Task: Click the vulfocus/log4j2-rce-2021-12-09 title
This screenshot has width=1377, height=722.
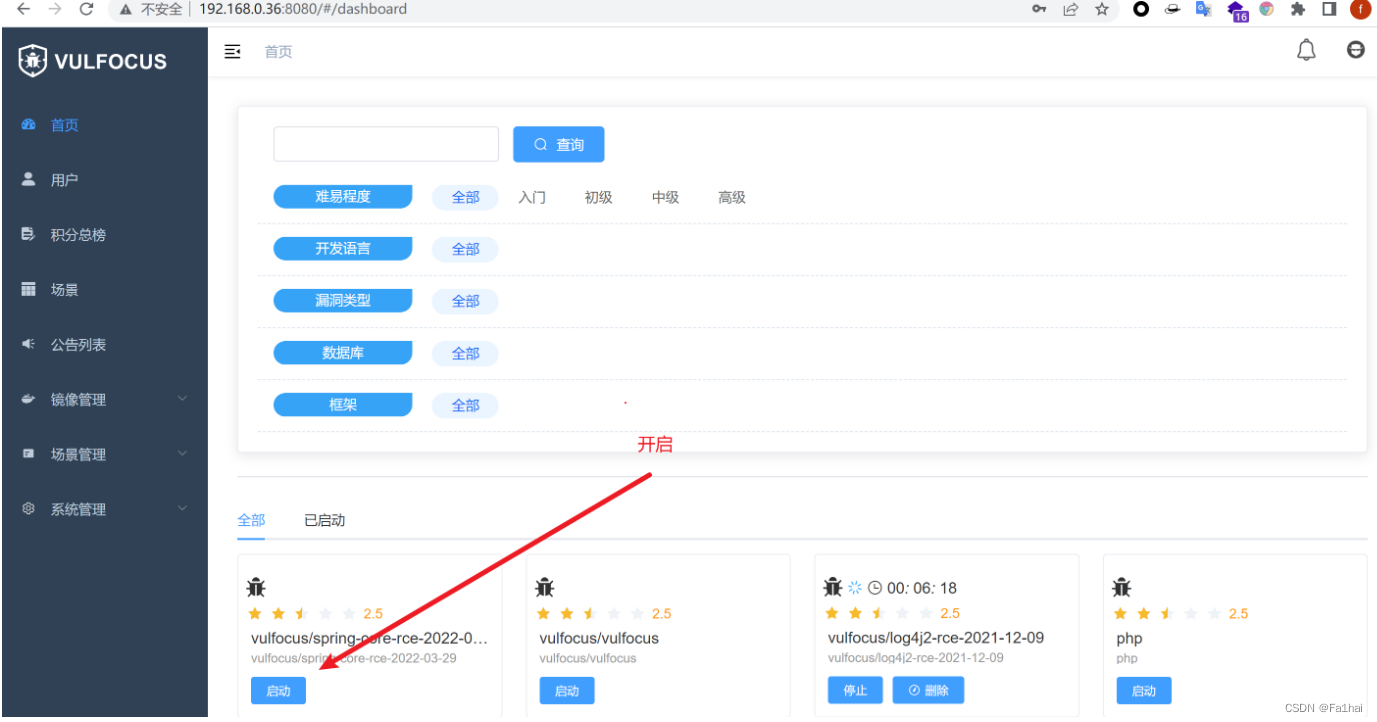Action: [936, 638]
